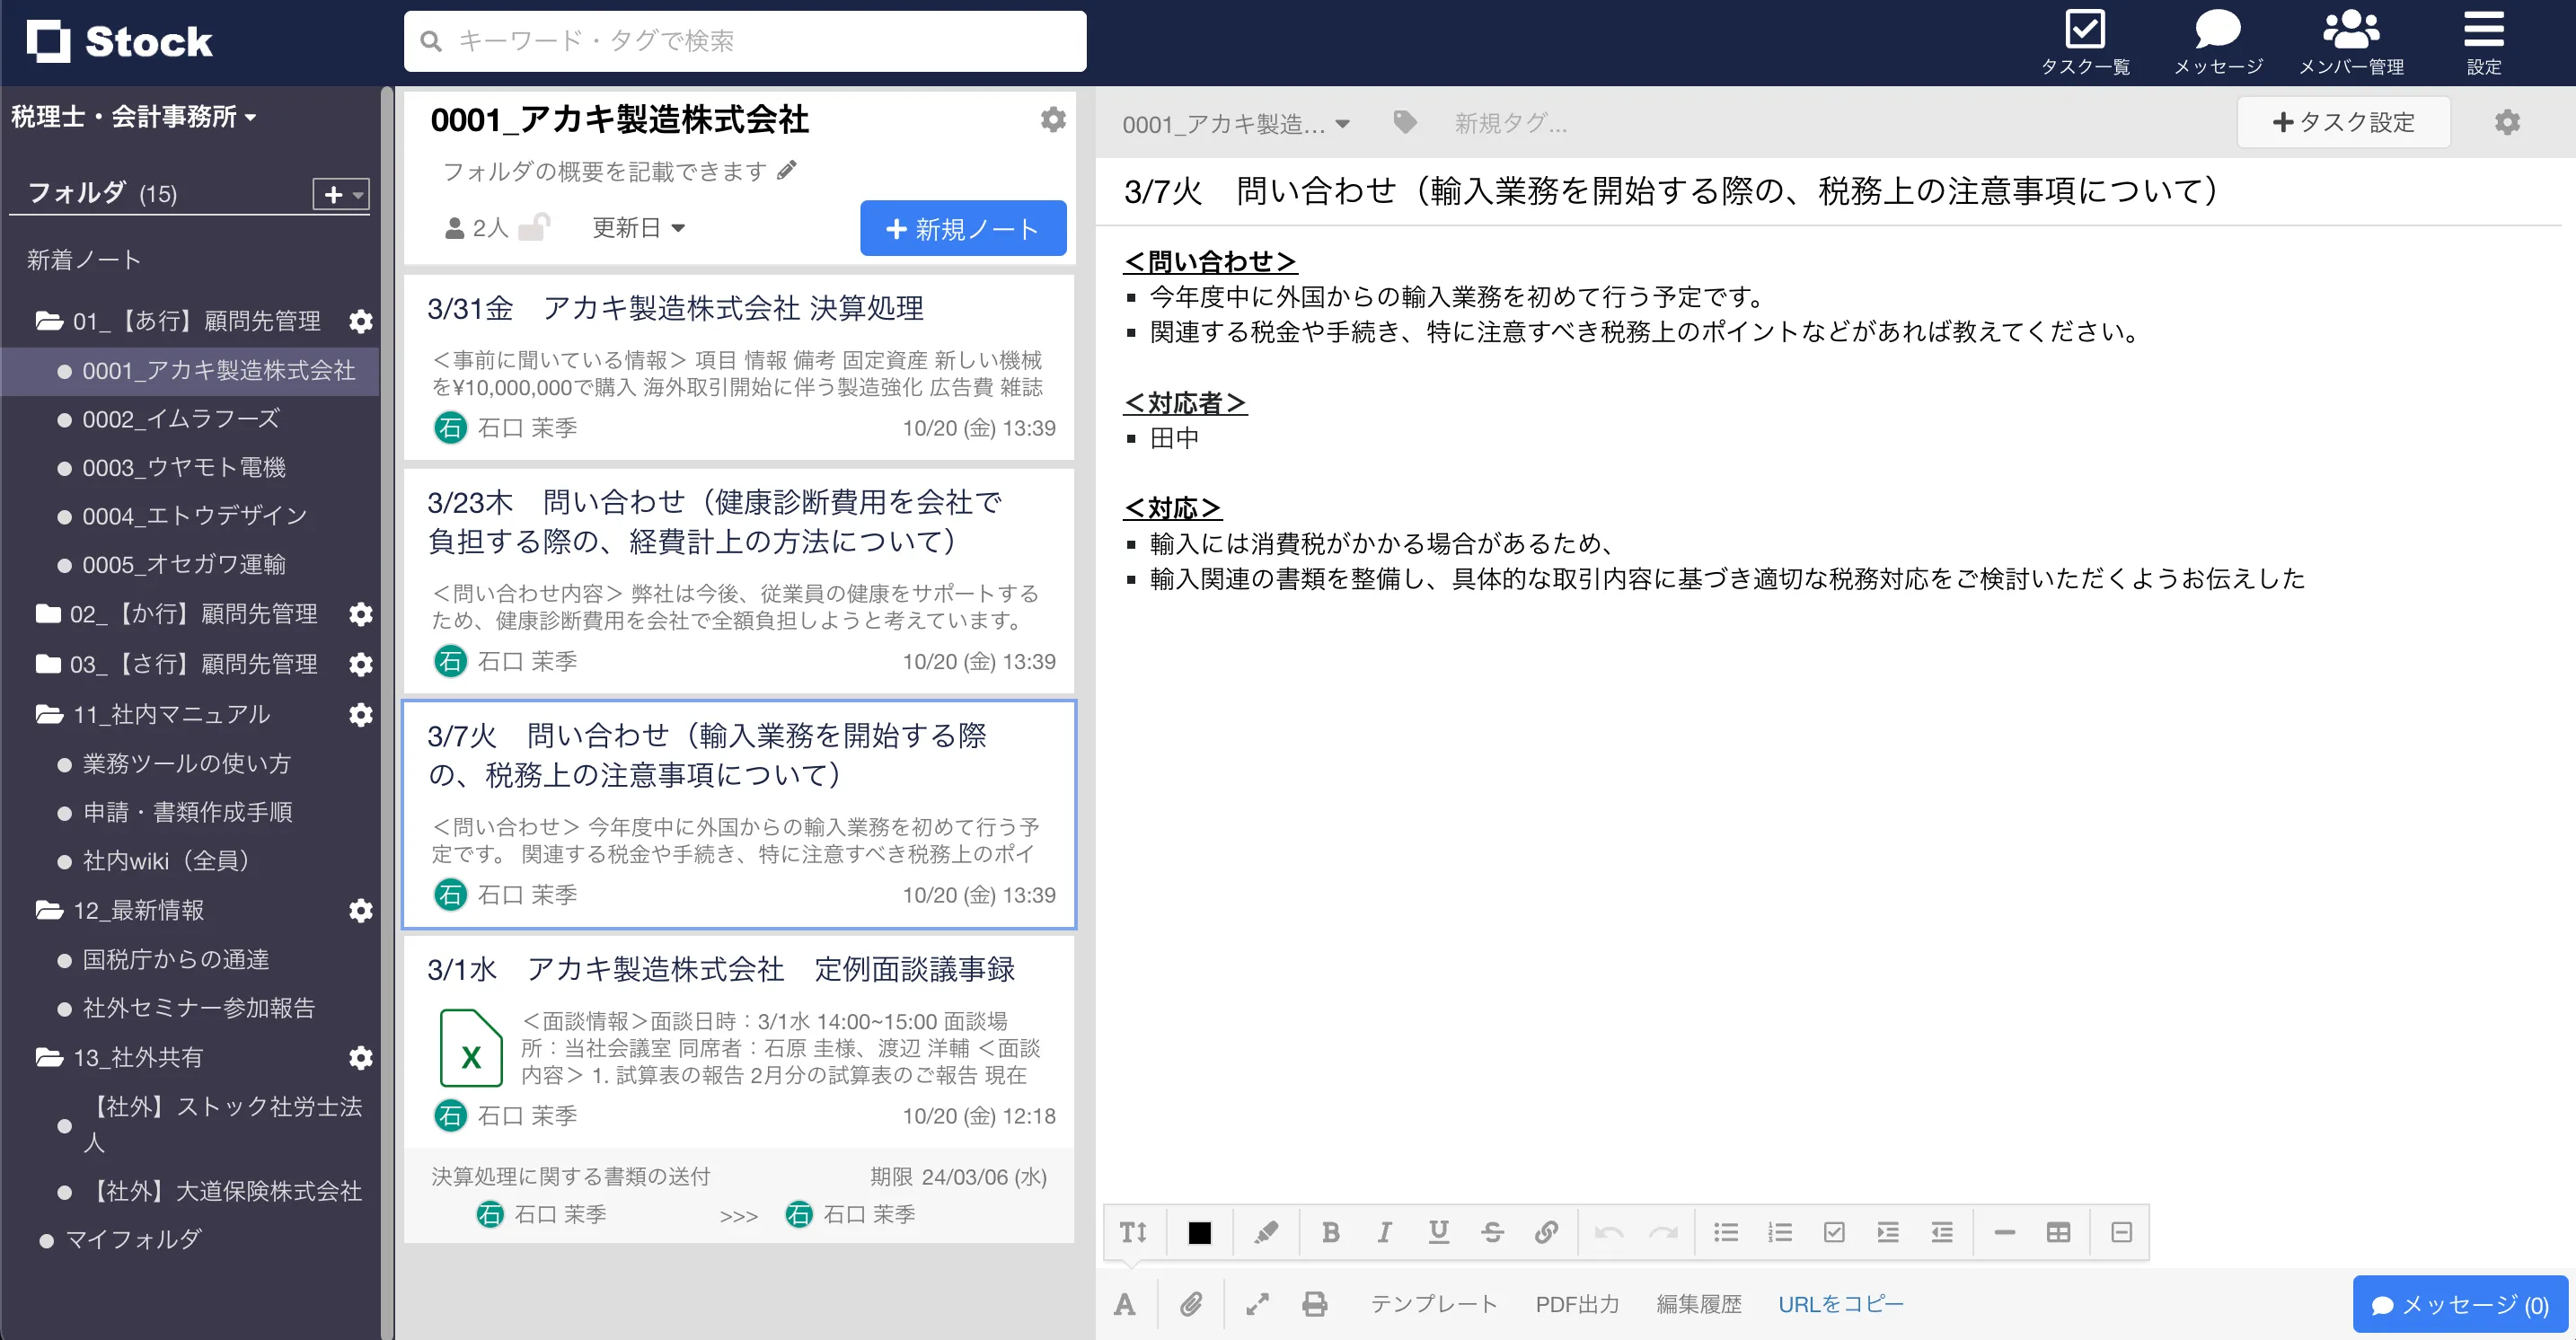The width and height of the screenshot is (2576, 1340).
Task: Click the URLをコピー link
Action: point(1841,1304)
